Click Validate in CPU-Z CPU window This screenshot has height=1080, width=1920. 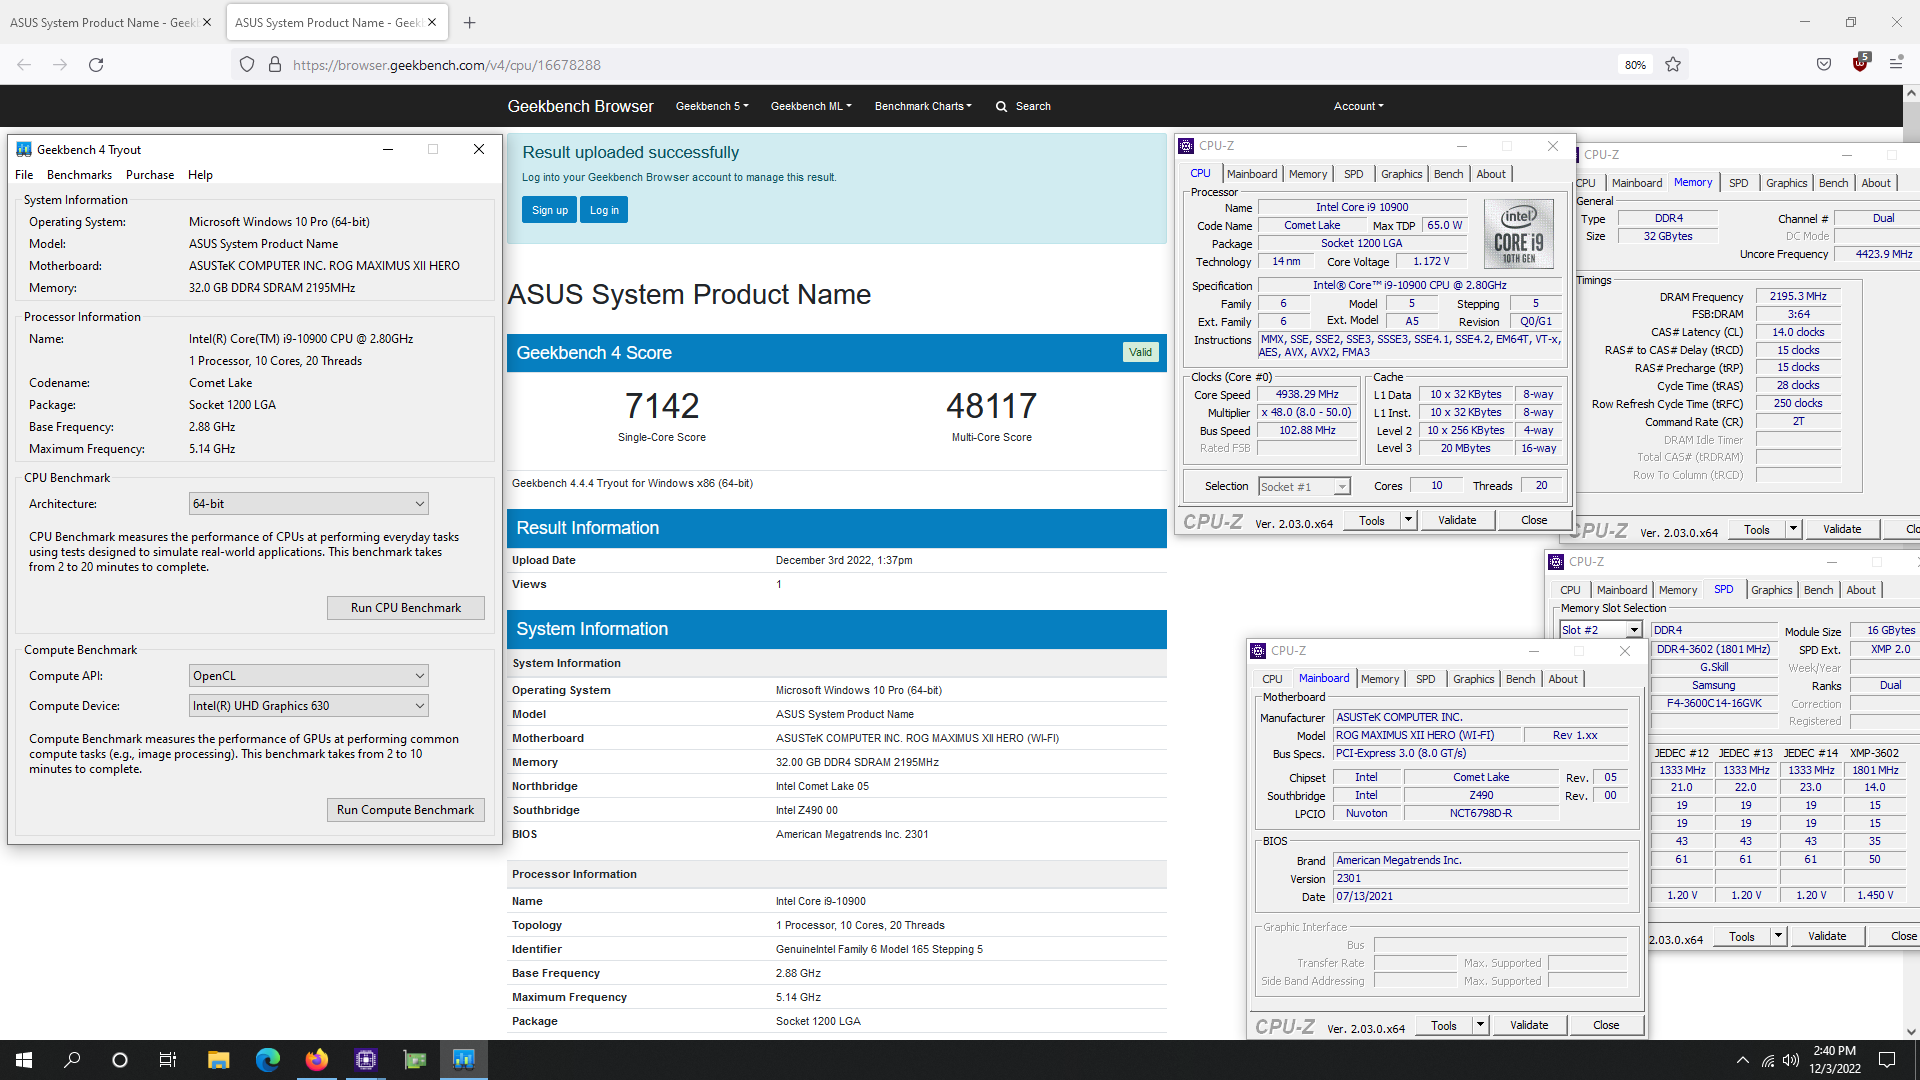pyautogui.click(x=1457, y=520)
